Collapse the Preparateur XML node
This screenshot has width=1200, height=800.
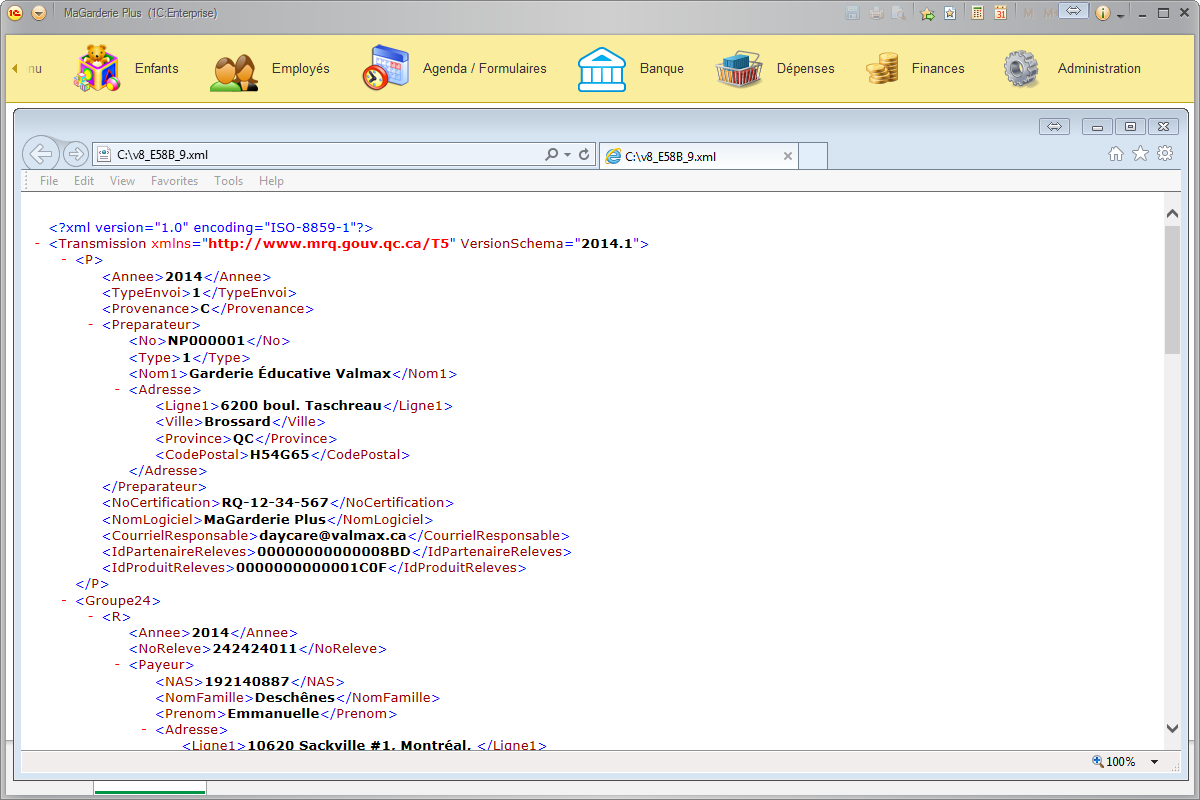click(x=90, y=324)
